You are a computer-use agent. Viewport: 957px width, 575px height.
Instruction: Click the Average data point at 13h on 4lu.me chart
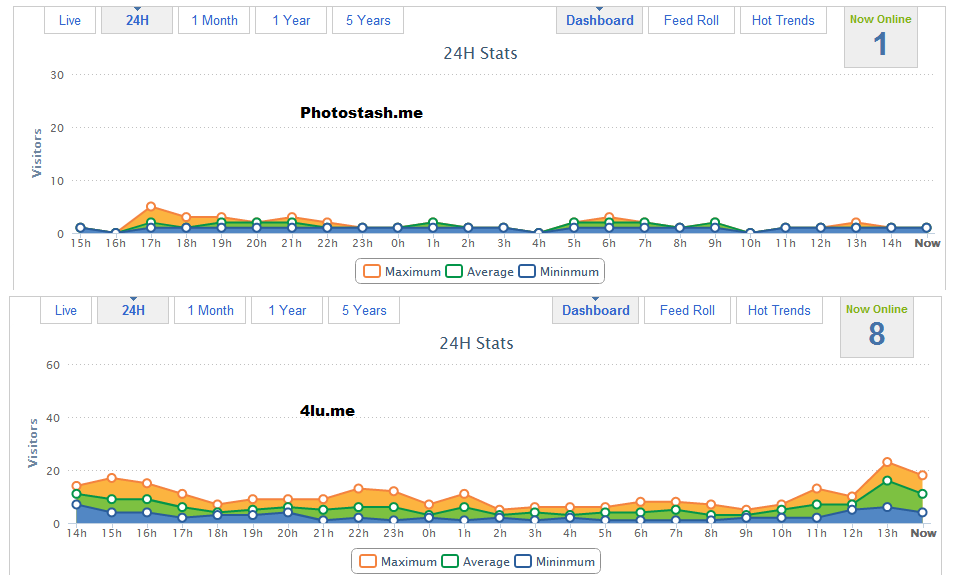click(887, 481)
